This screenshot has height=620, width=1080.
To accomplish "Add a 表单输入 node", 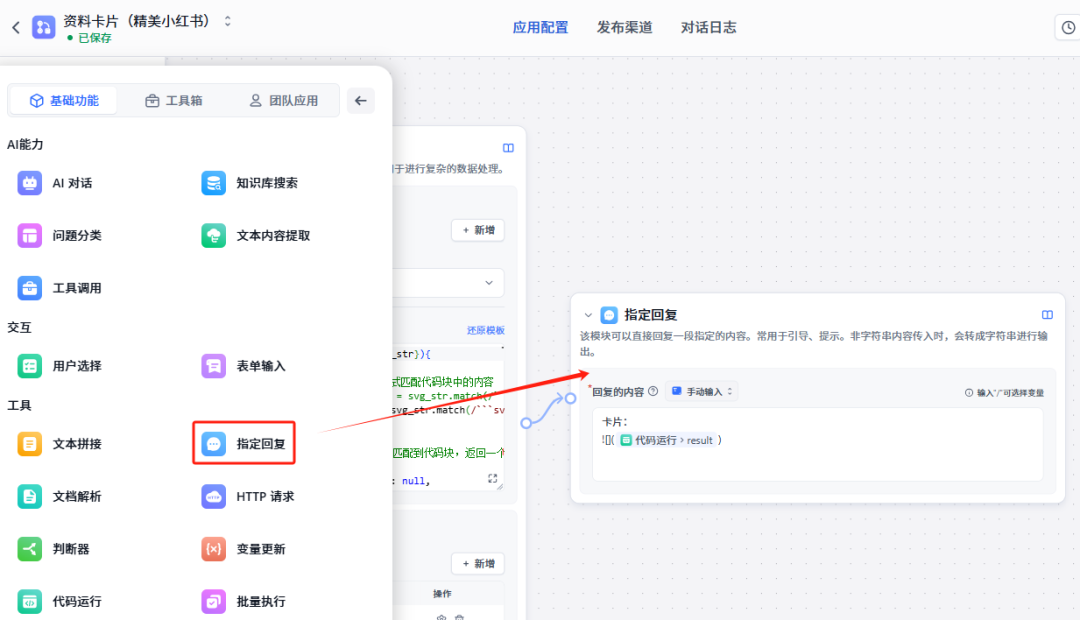I will [243, 366].
